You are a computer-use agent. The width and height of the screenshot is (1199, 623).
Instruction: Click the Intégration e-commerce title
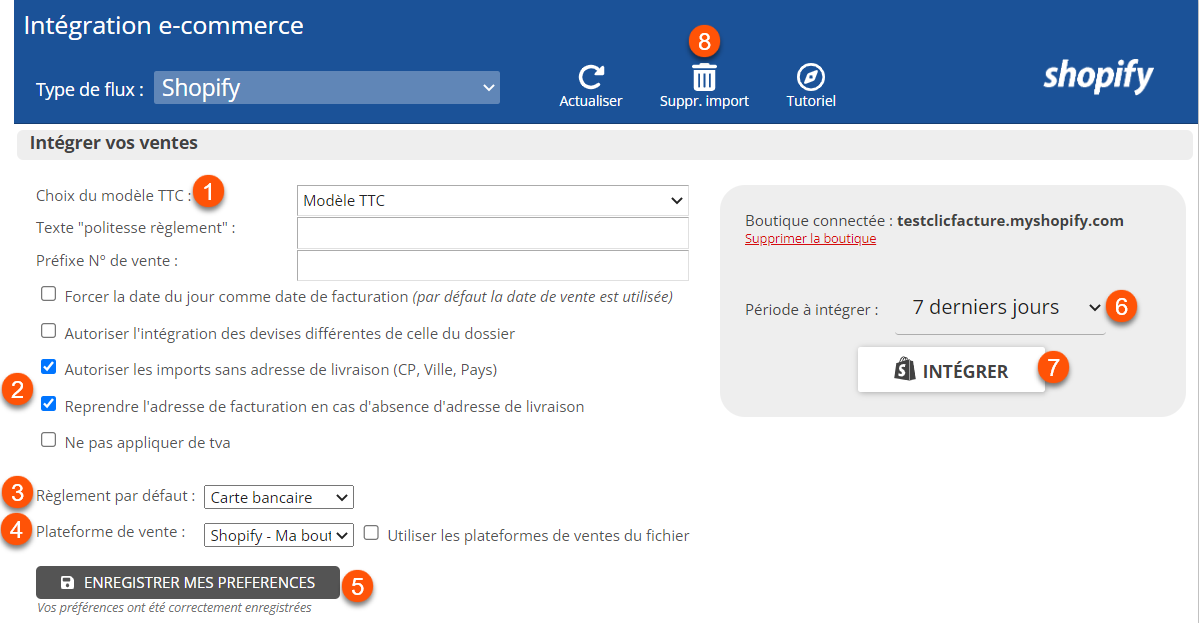tap(164, 25)
